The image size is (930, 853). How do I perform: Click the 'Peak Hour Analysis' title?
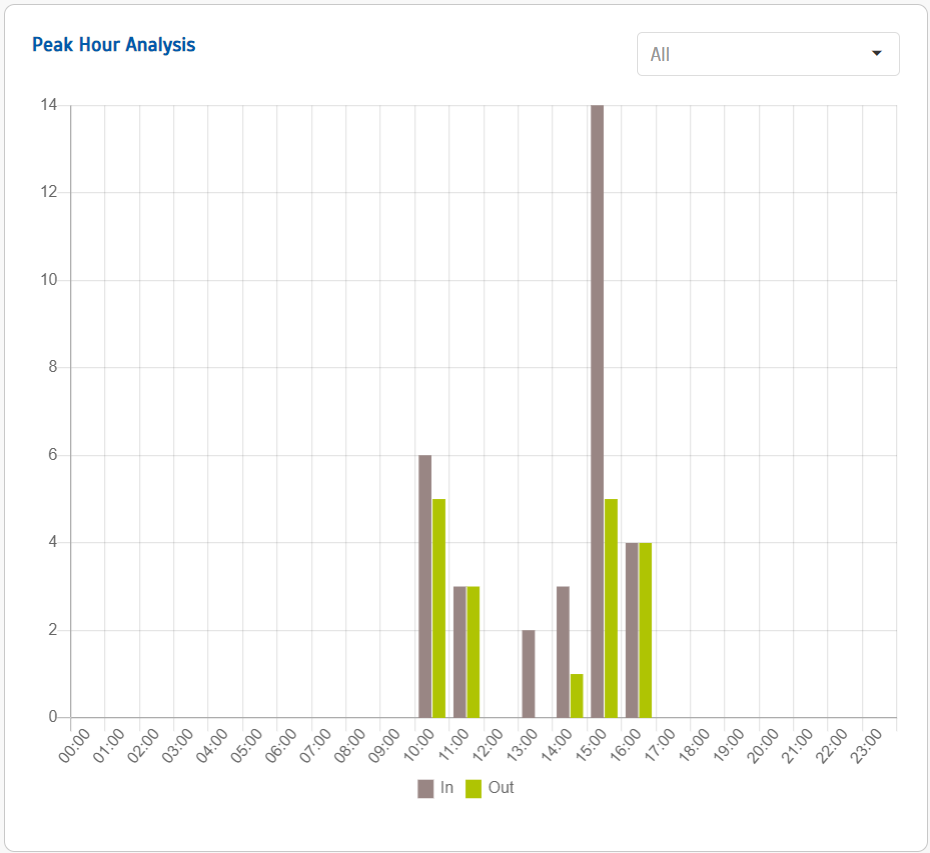tap(113, 45)
